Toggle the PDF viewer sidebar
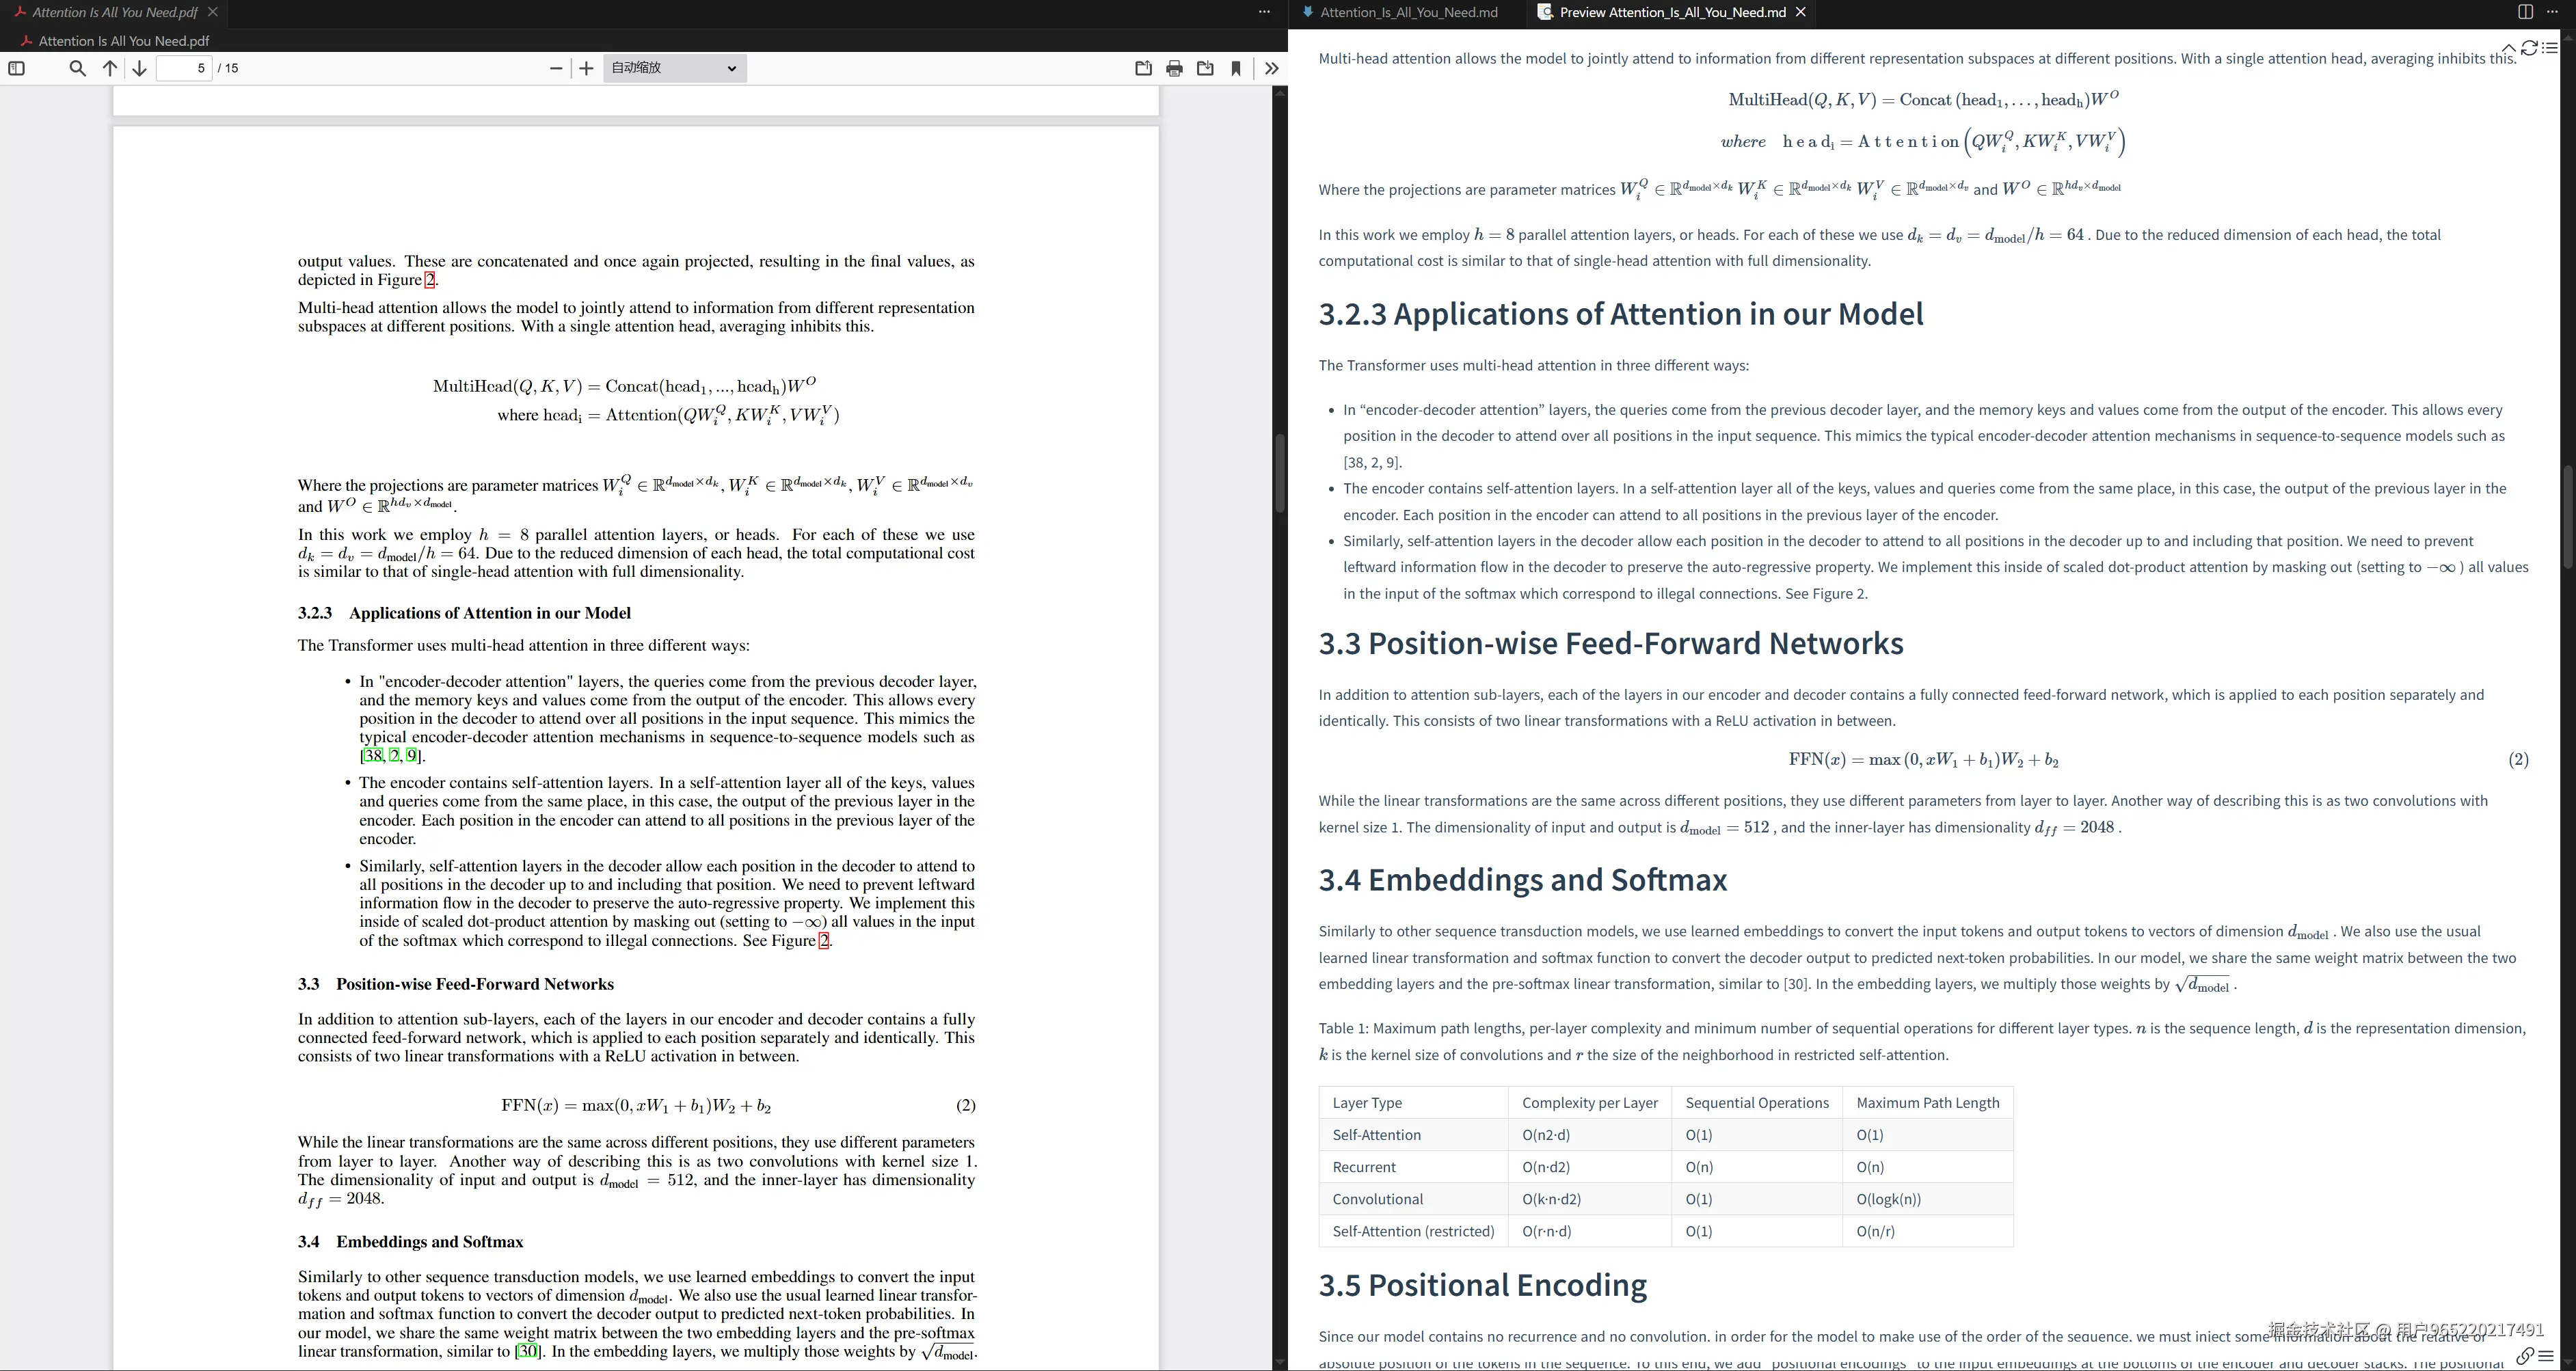This screenshot has width=2576, height=1371. [x=16, y=68]
